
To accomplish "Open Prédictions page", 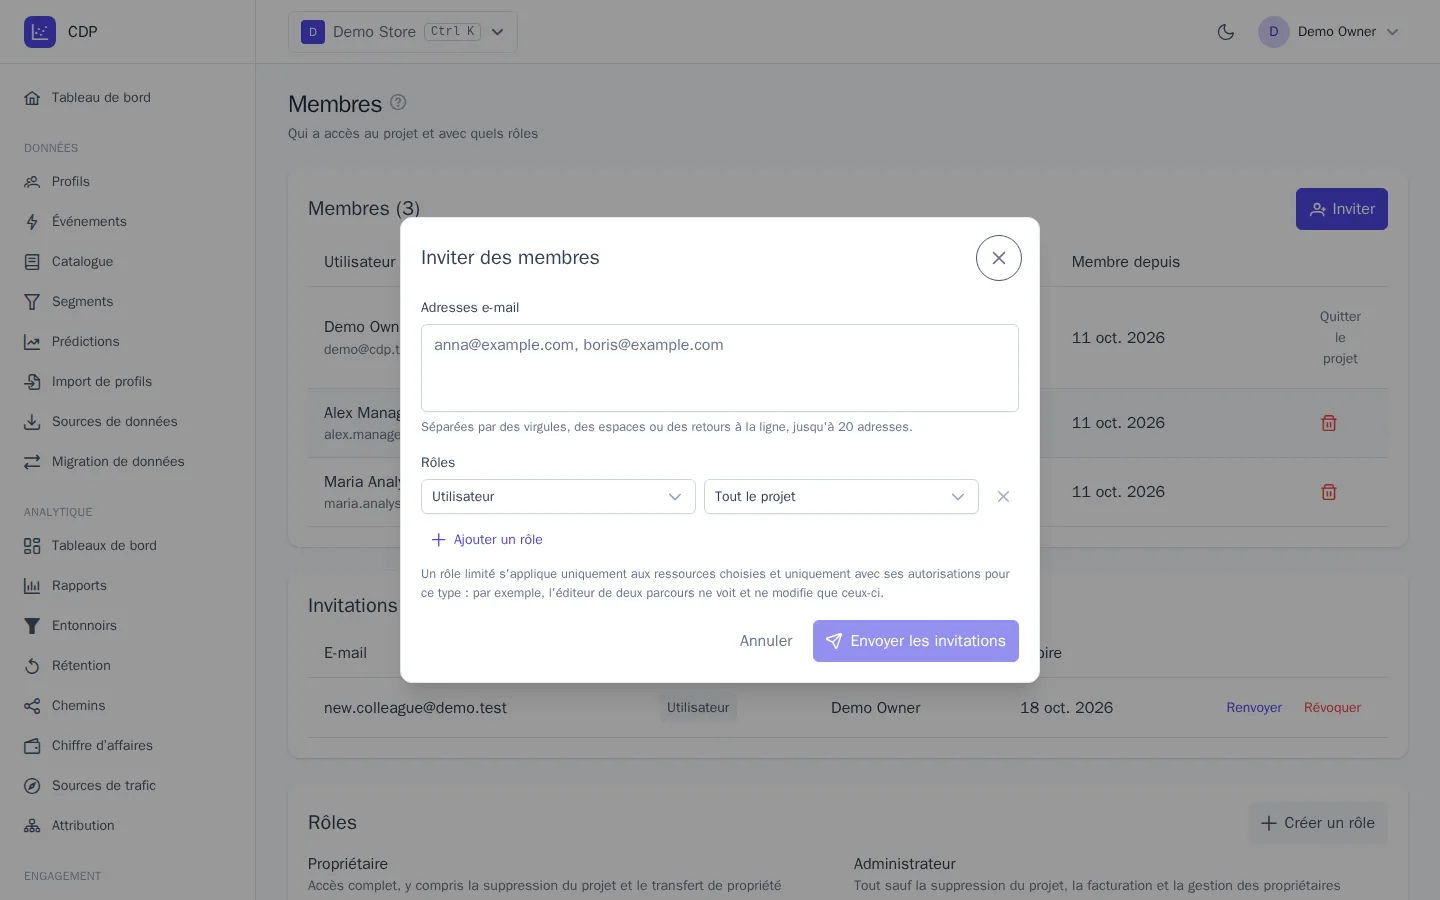I will coord(127,342).
